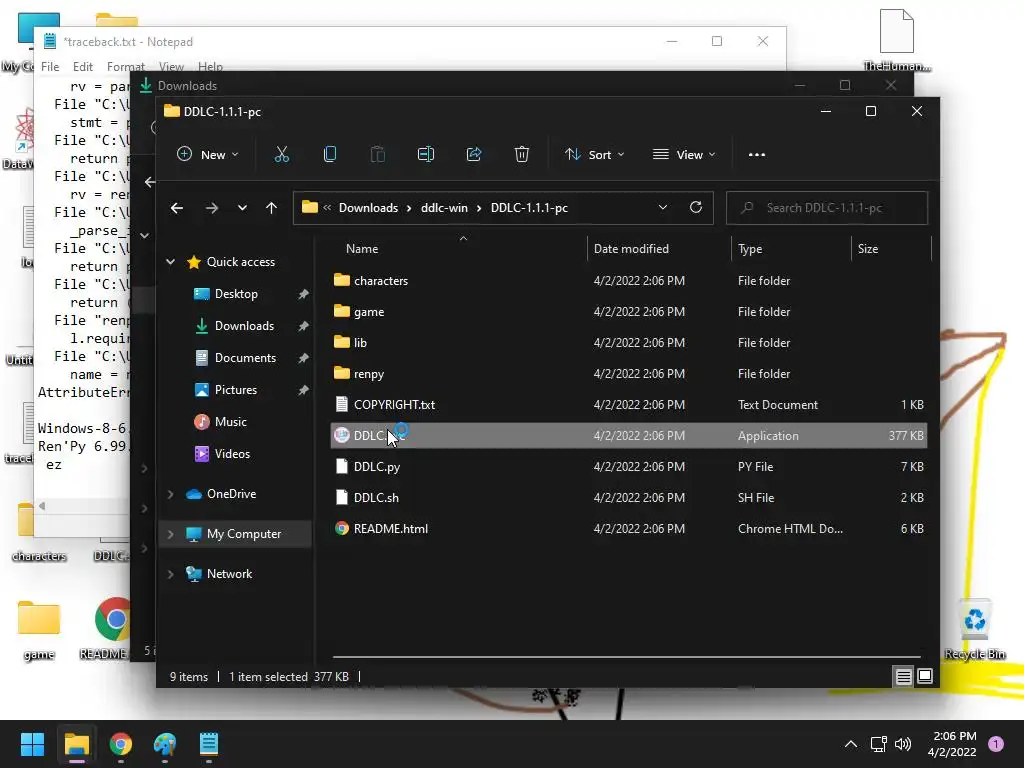Image resolution: width=1024 pixels, height=768 pixels.
Task: Select the README.html file row in Explorer
Action: (629, 529)
